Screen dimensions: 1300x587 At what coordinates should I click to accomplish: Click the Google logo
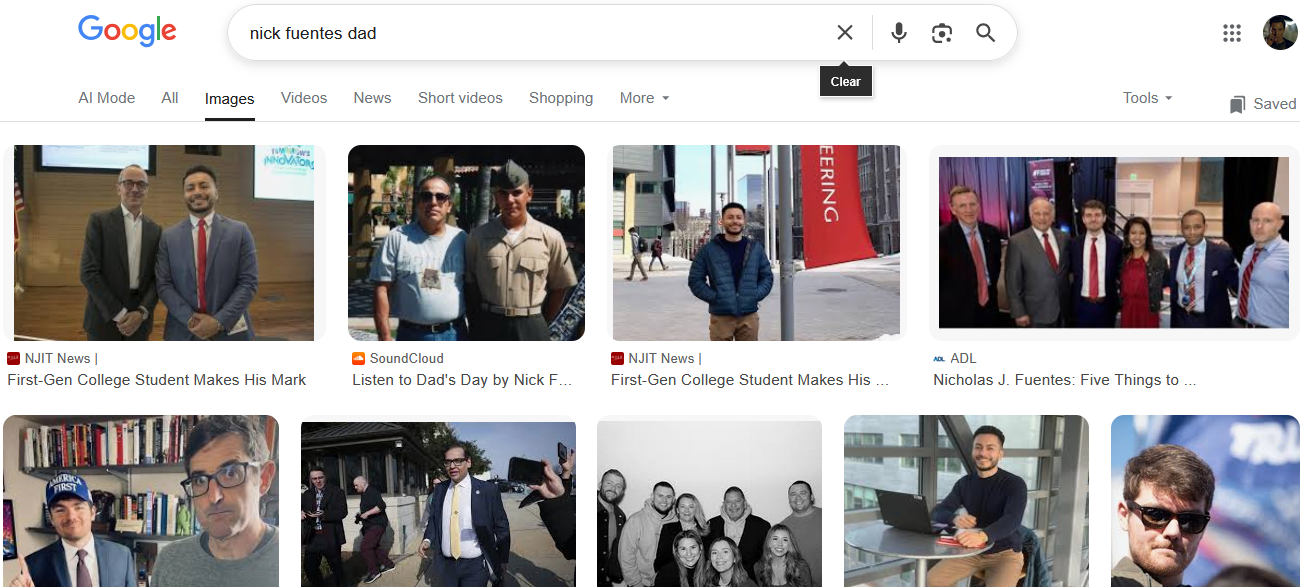point(127,31)
